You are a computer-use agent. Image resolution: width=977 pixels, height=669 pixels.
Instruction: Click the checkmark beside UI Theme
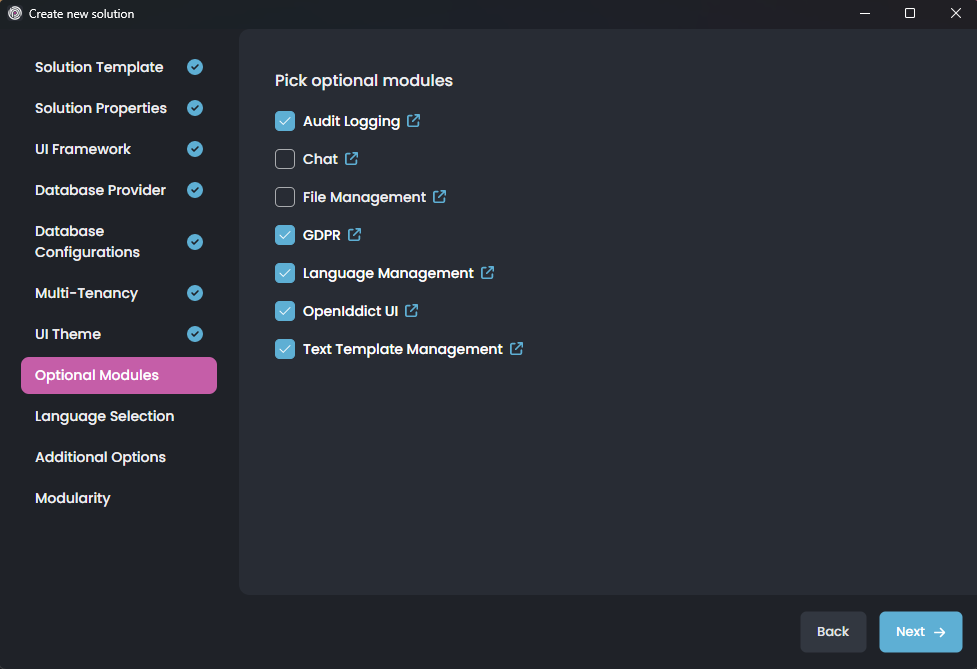[x=194, y=333]
